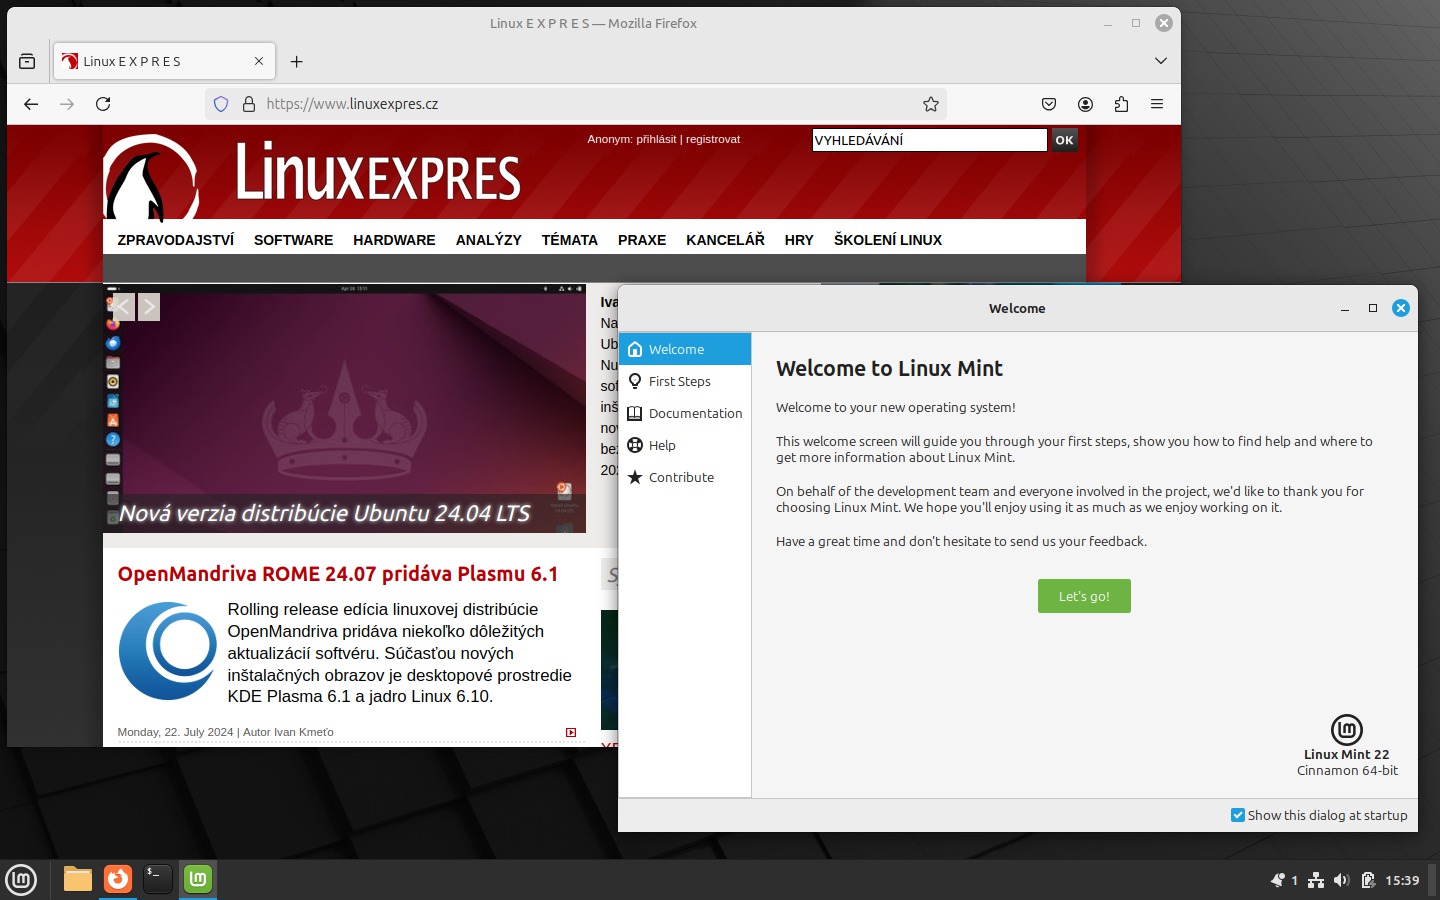Open the battery power tray icon

pyautogui.click(x=1368, y=880)
